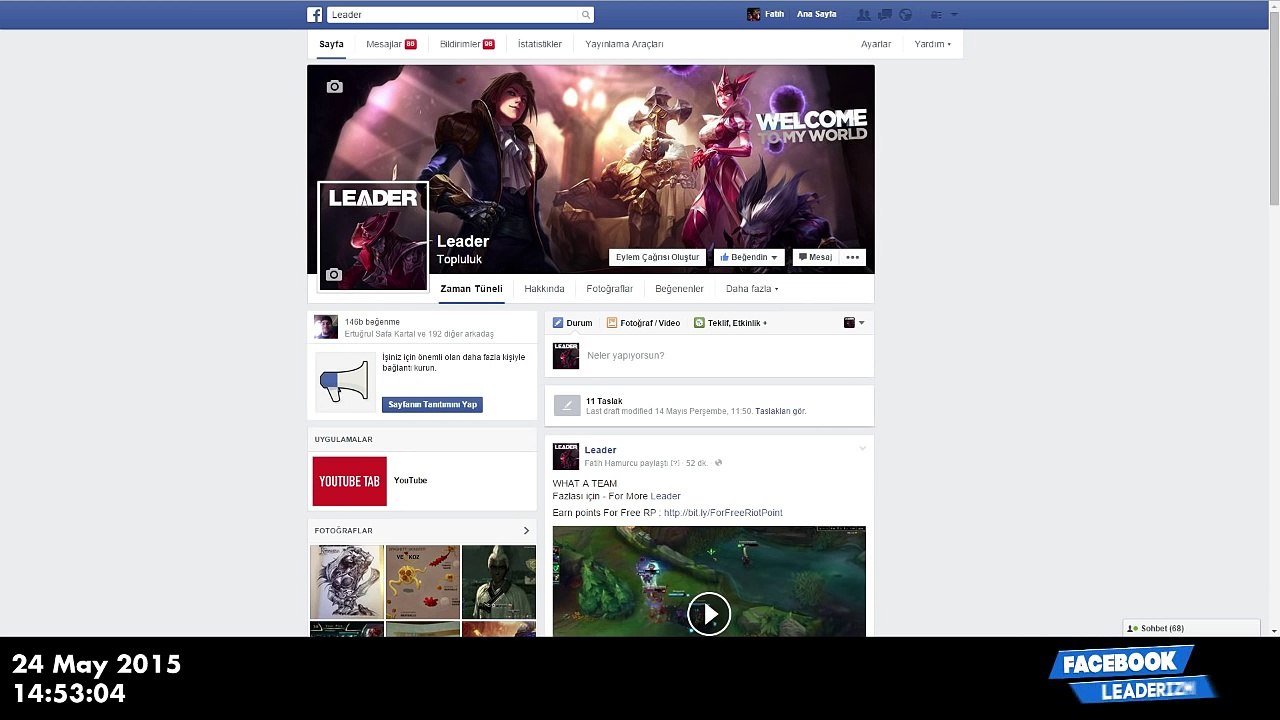Open the Sohbet (68) chat bar
Screen dimensions: 1280x720
pos(1191,628)
